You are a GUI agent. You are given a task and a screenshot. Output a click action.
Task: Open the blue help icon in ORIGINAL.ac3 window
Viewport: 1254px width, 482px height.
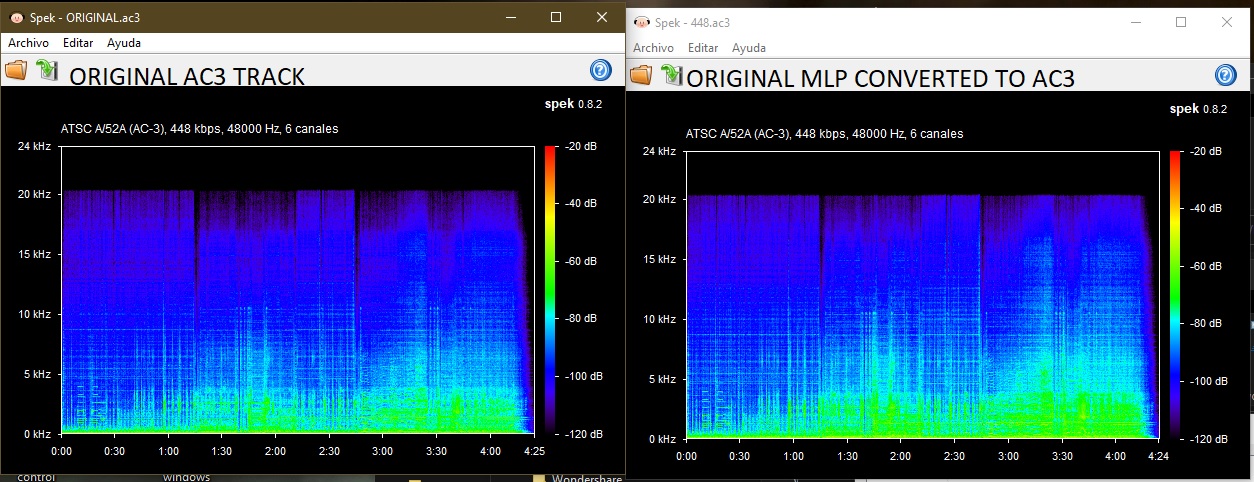(x=600, y=69)
